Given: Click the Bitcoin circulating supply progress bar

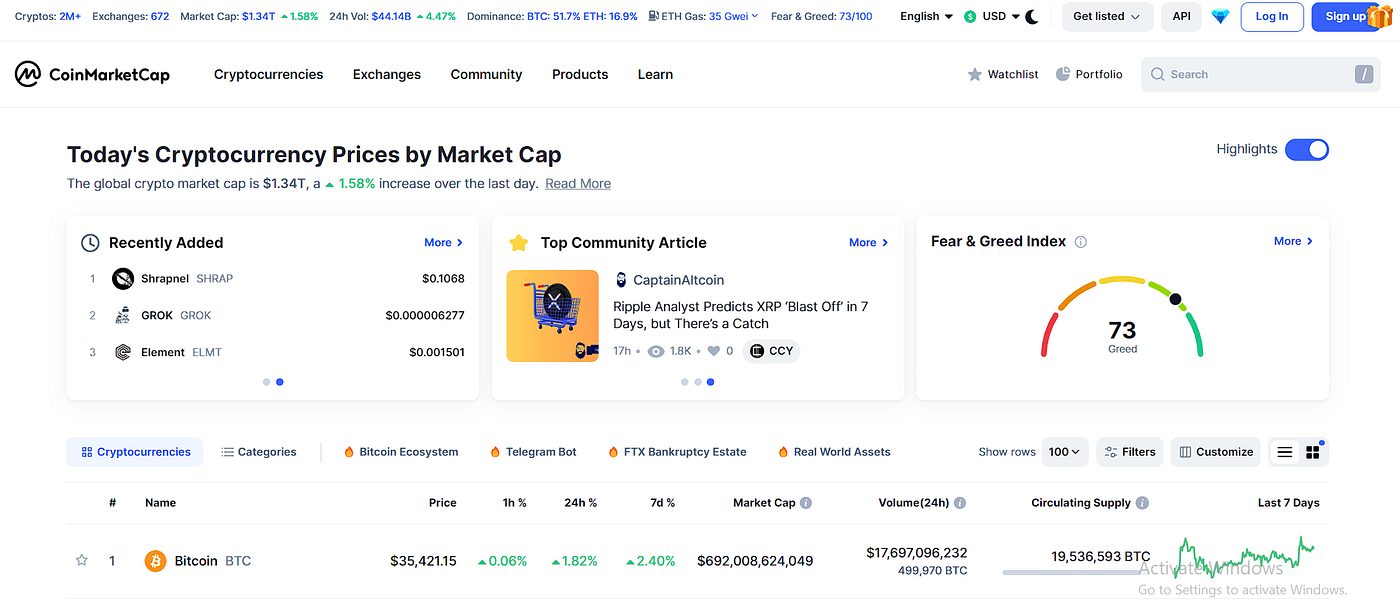Looking at the screenshot, I should pyautogui.click(x=1076, y=573).
